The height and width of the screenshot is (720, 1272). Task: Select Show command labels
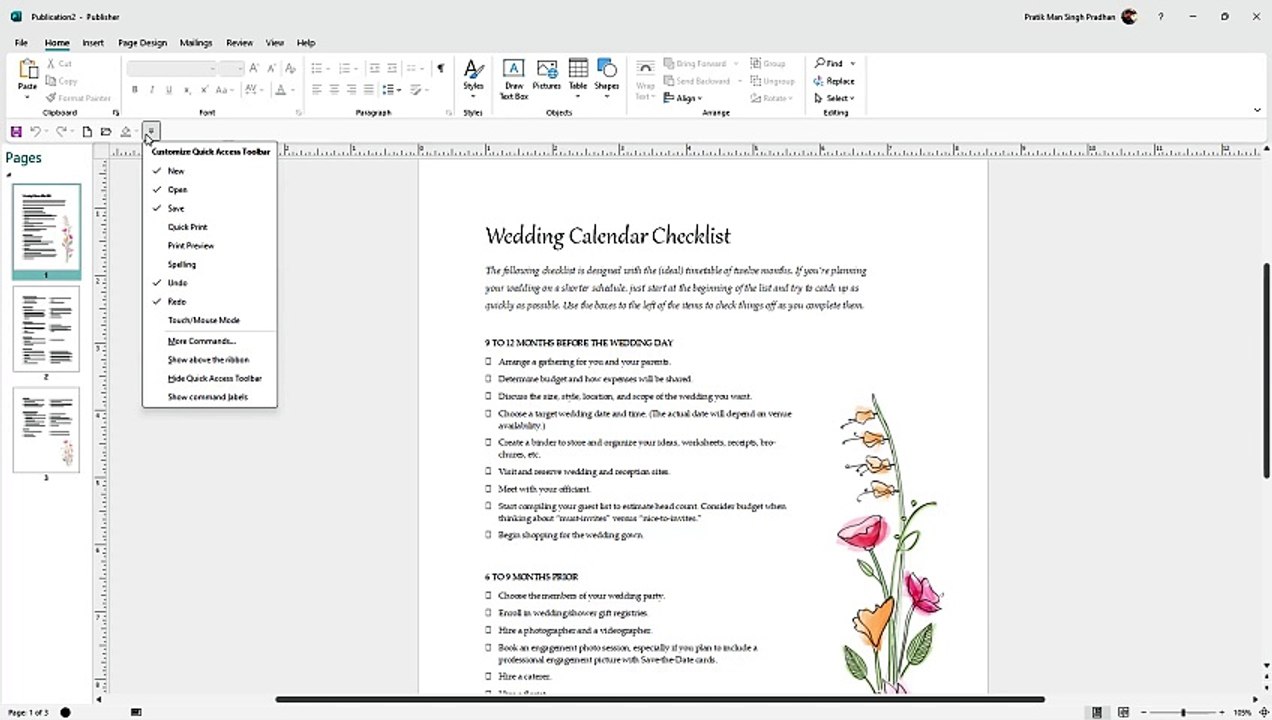(210, 397)
